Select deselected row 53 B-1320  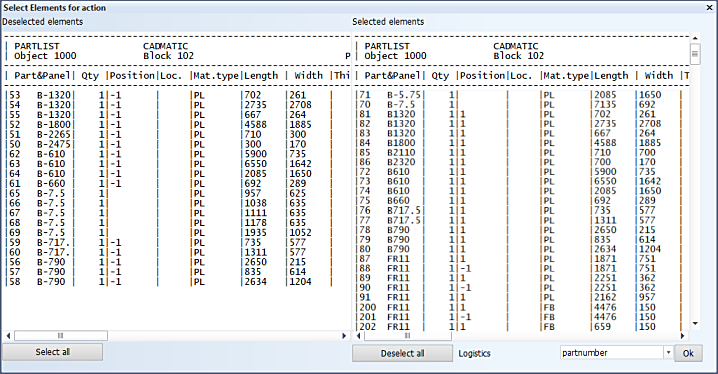coord(177,95)
